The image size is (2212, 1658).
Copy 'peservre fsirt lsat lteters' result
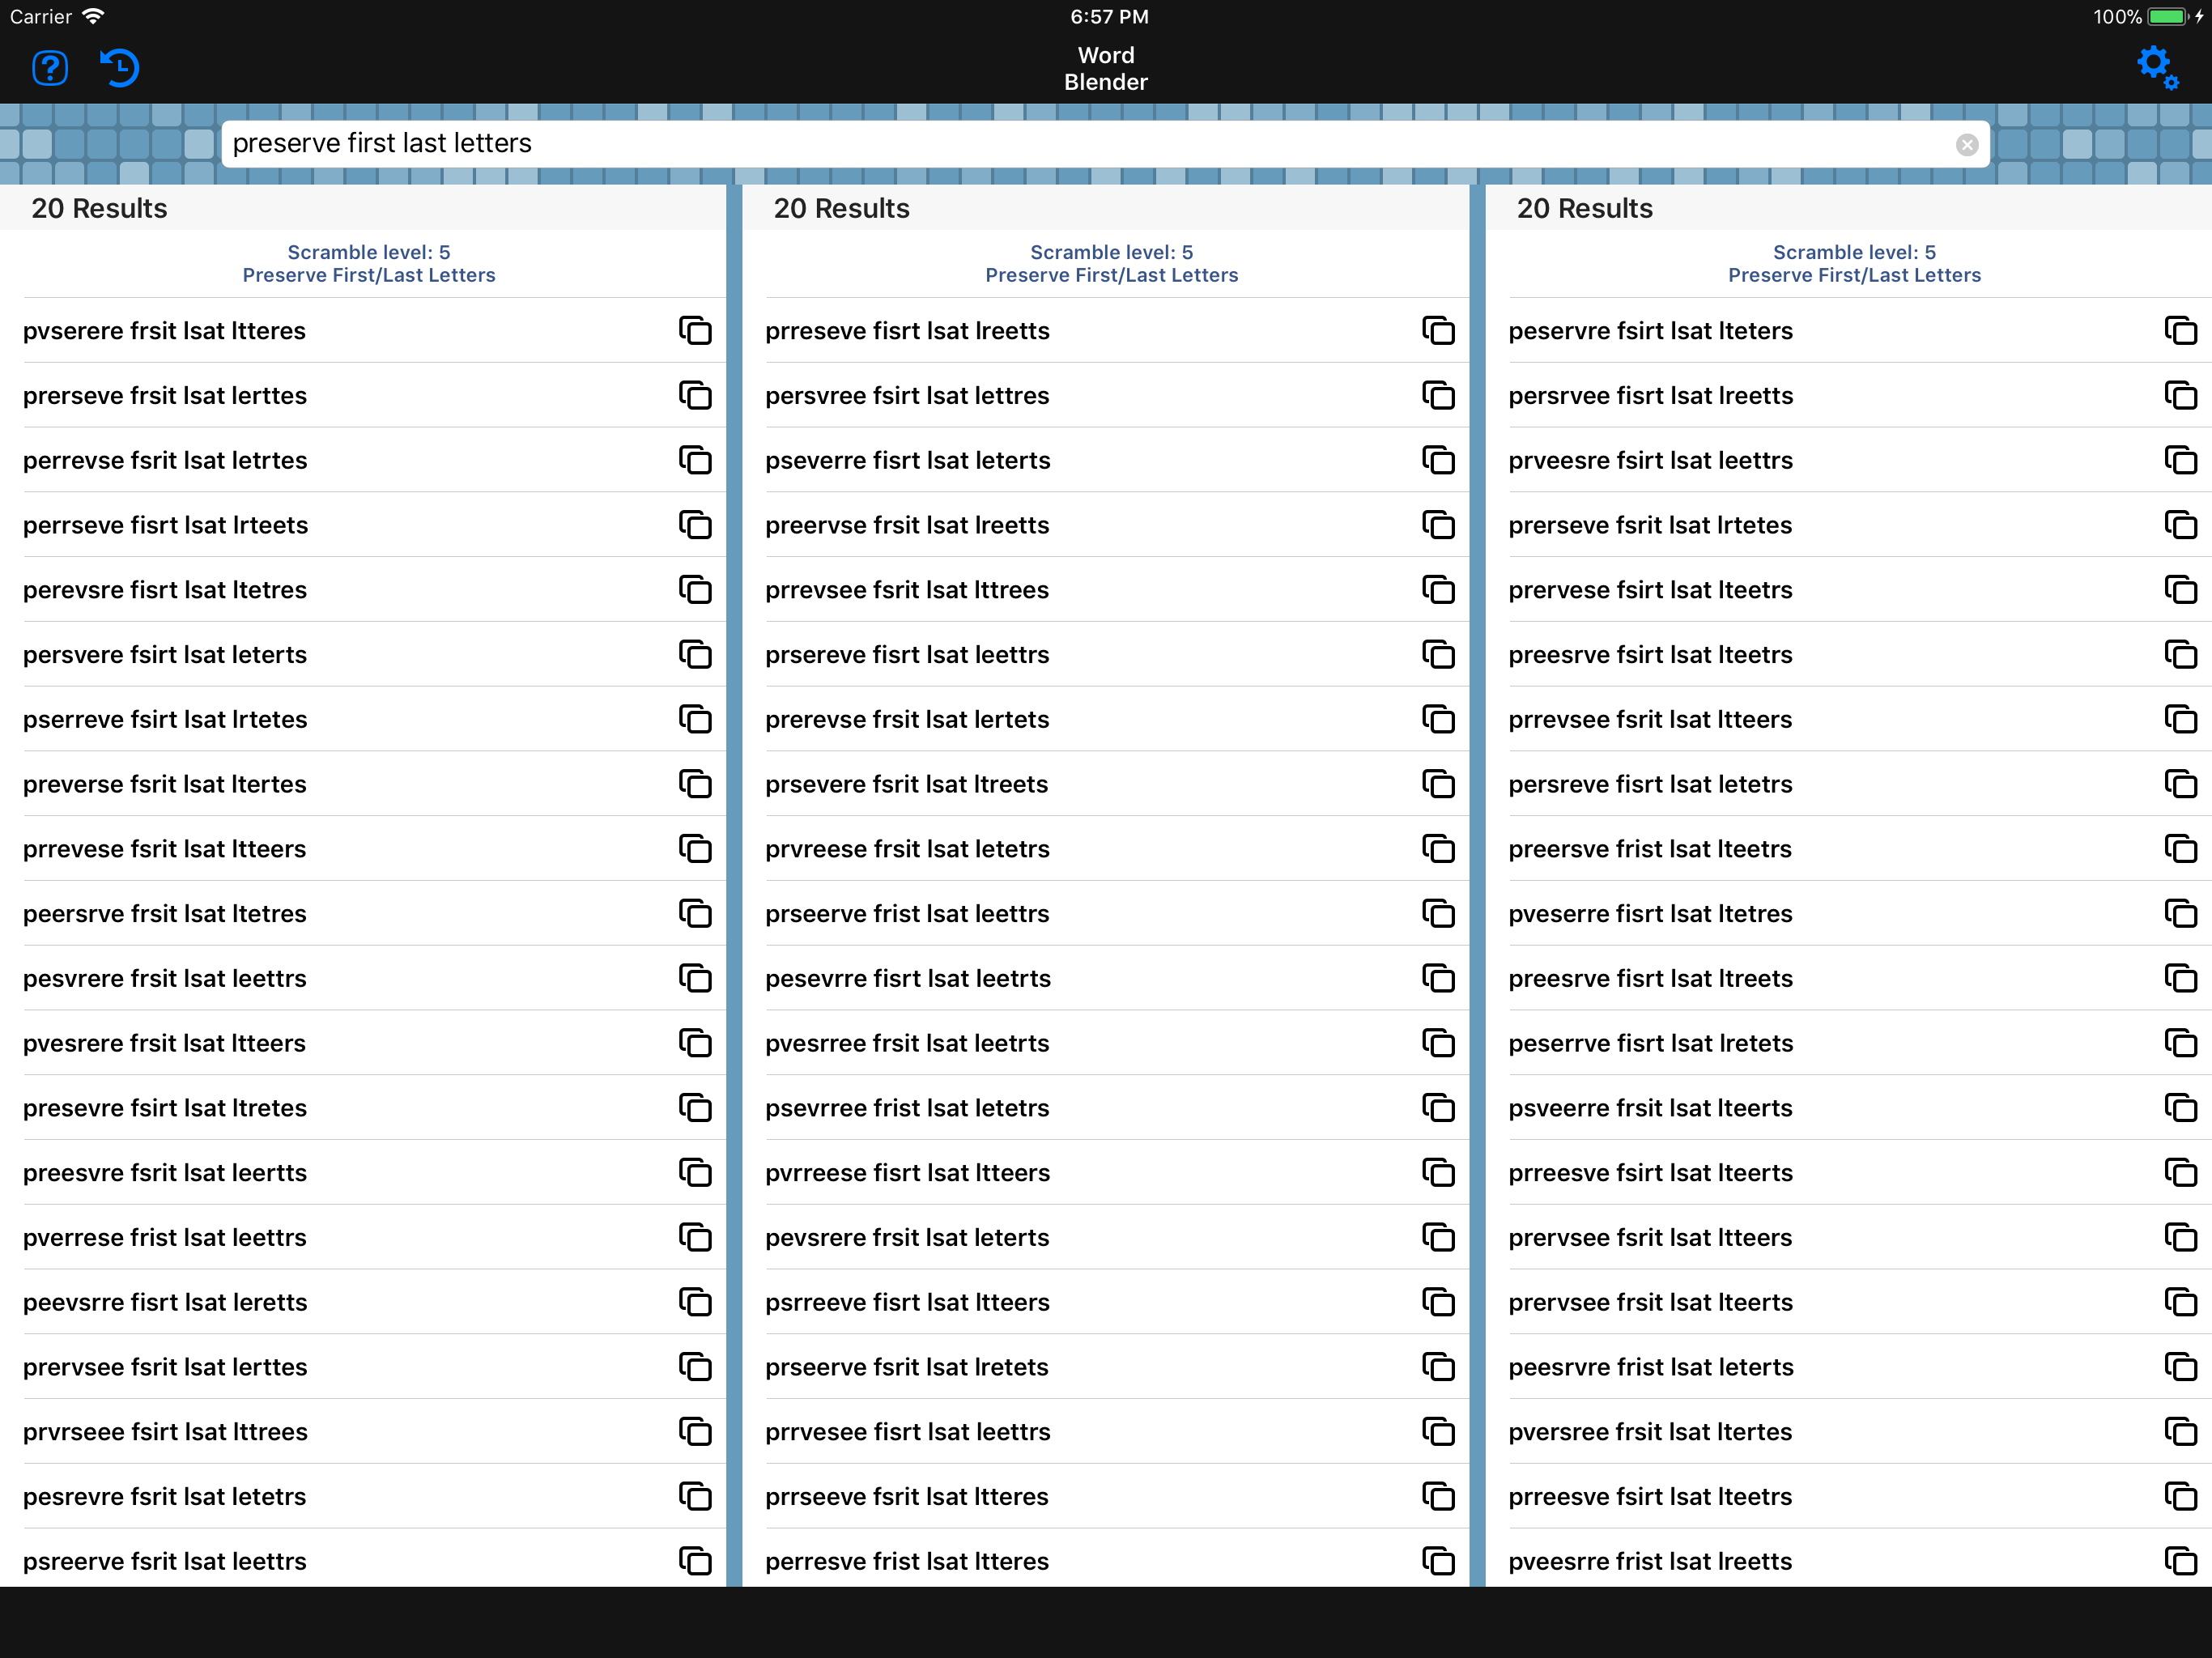(x=2180, y=331)
